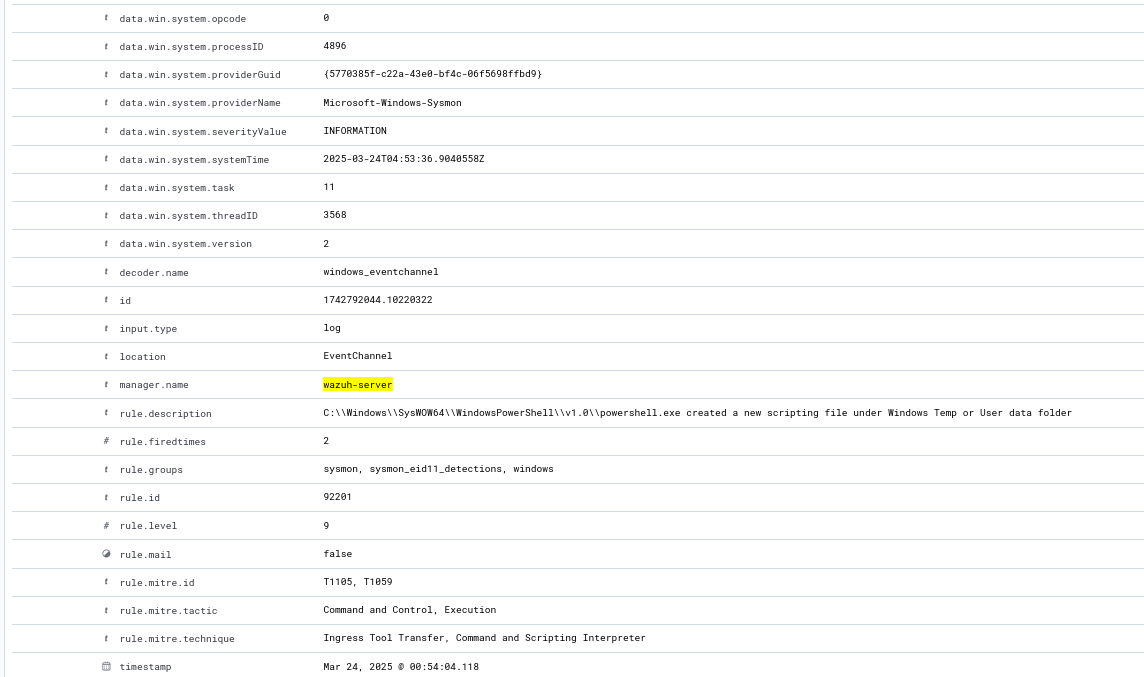The height and width of the screenshot is (677, 1144).
Task: Select the highlighted wazuh-server value
Action: click(x=358, y=384)
